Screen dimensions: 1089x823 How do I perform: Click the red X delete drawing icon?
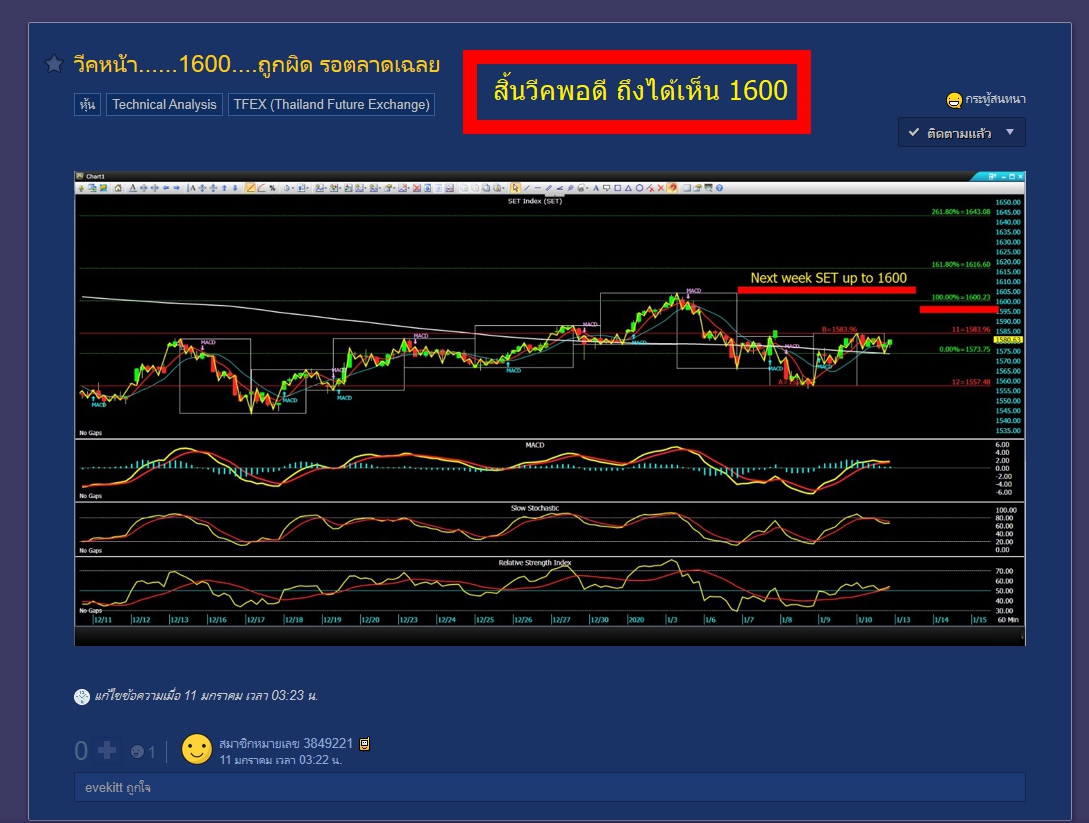tap(661, 188)
